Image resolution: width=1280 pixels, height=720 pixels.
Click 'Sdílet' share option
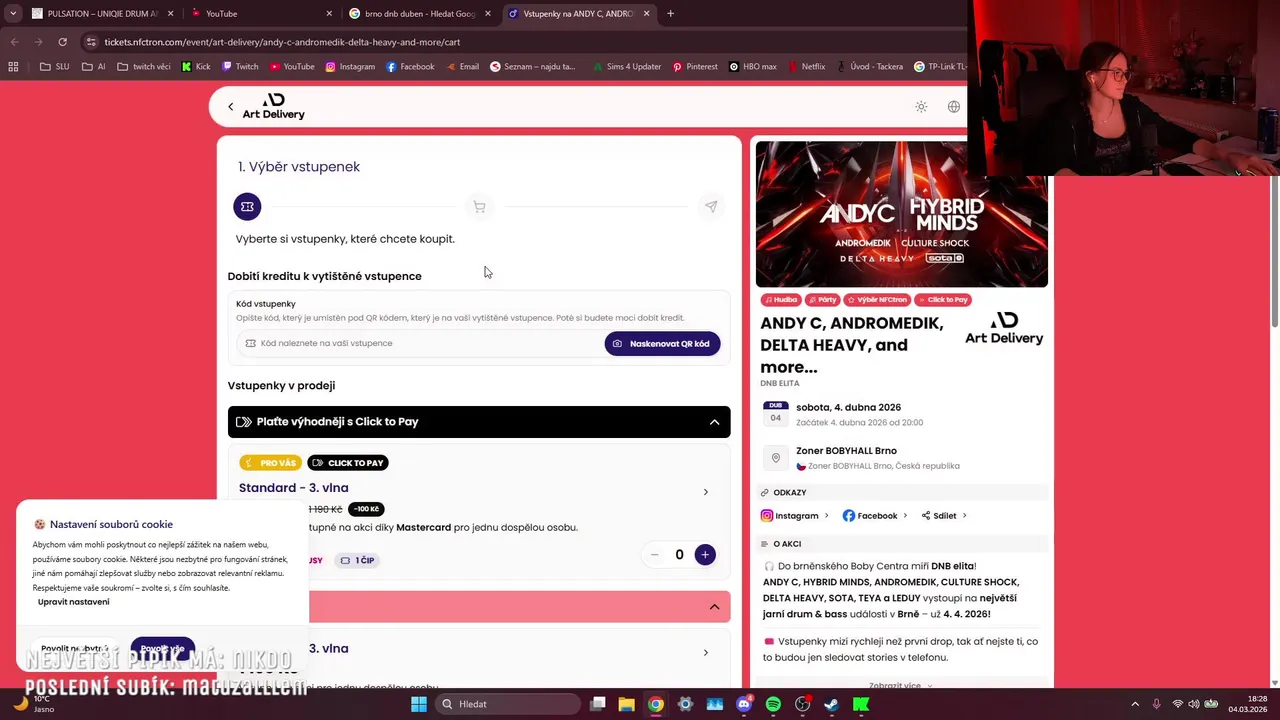pos(943,516)
